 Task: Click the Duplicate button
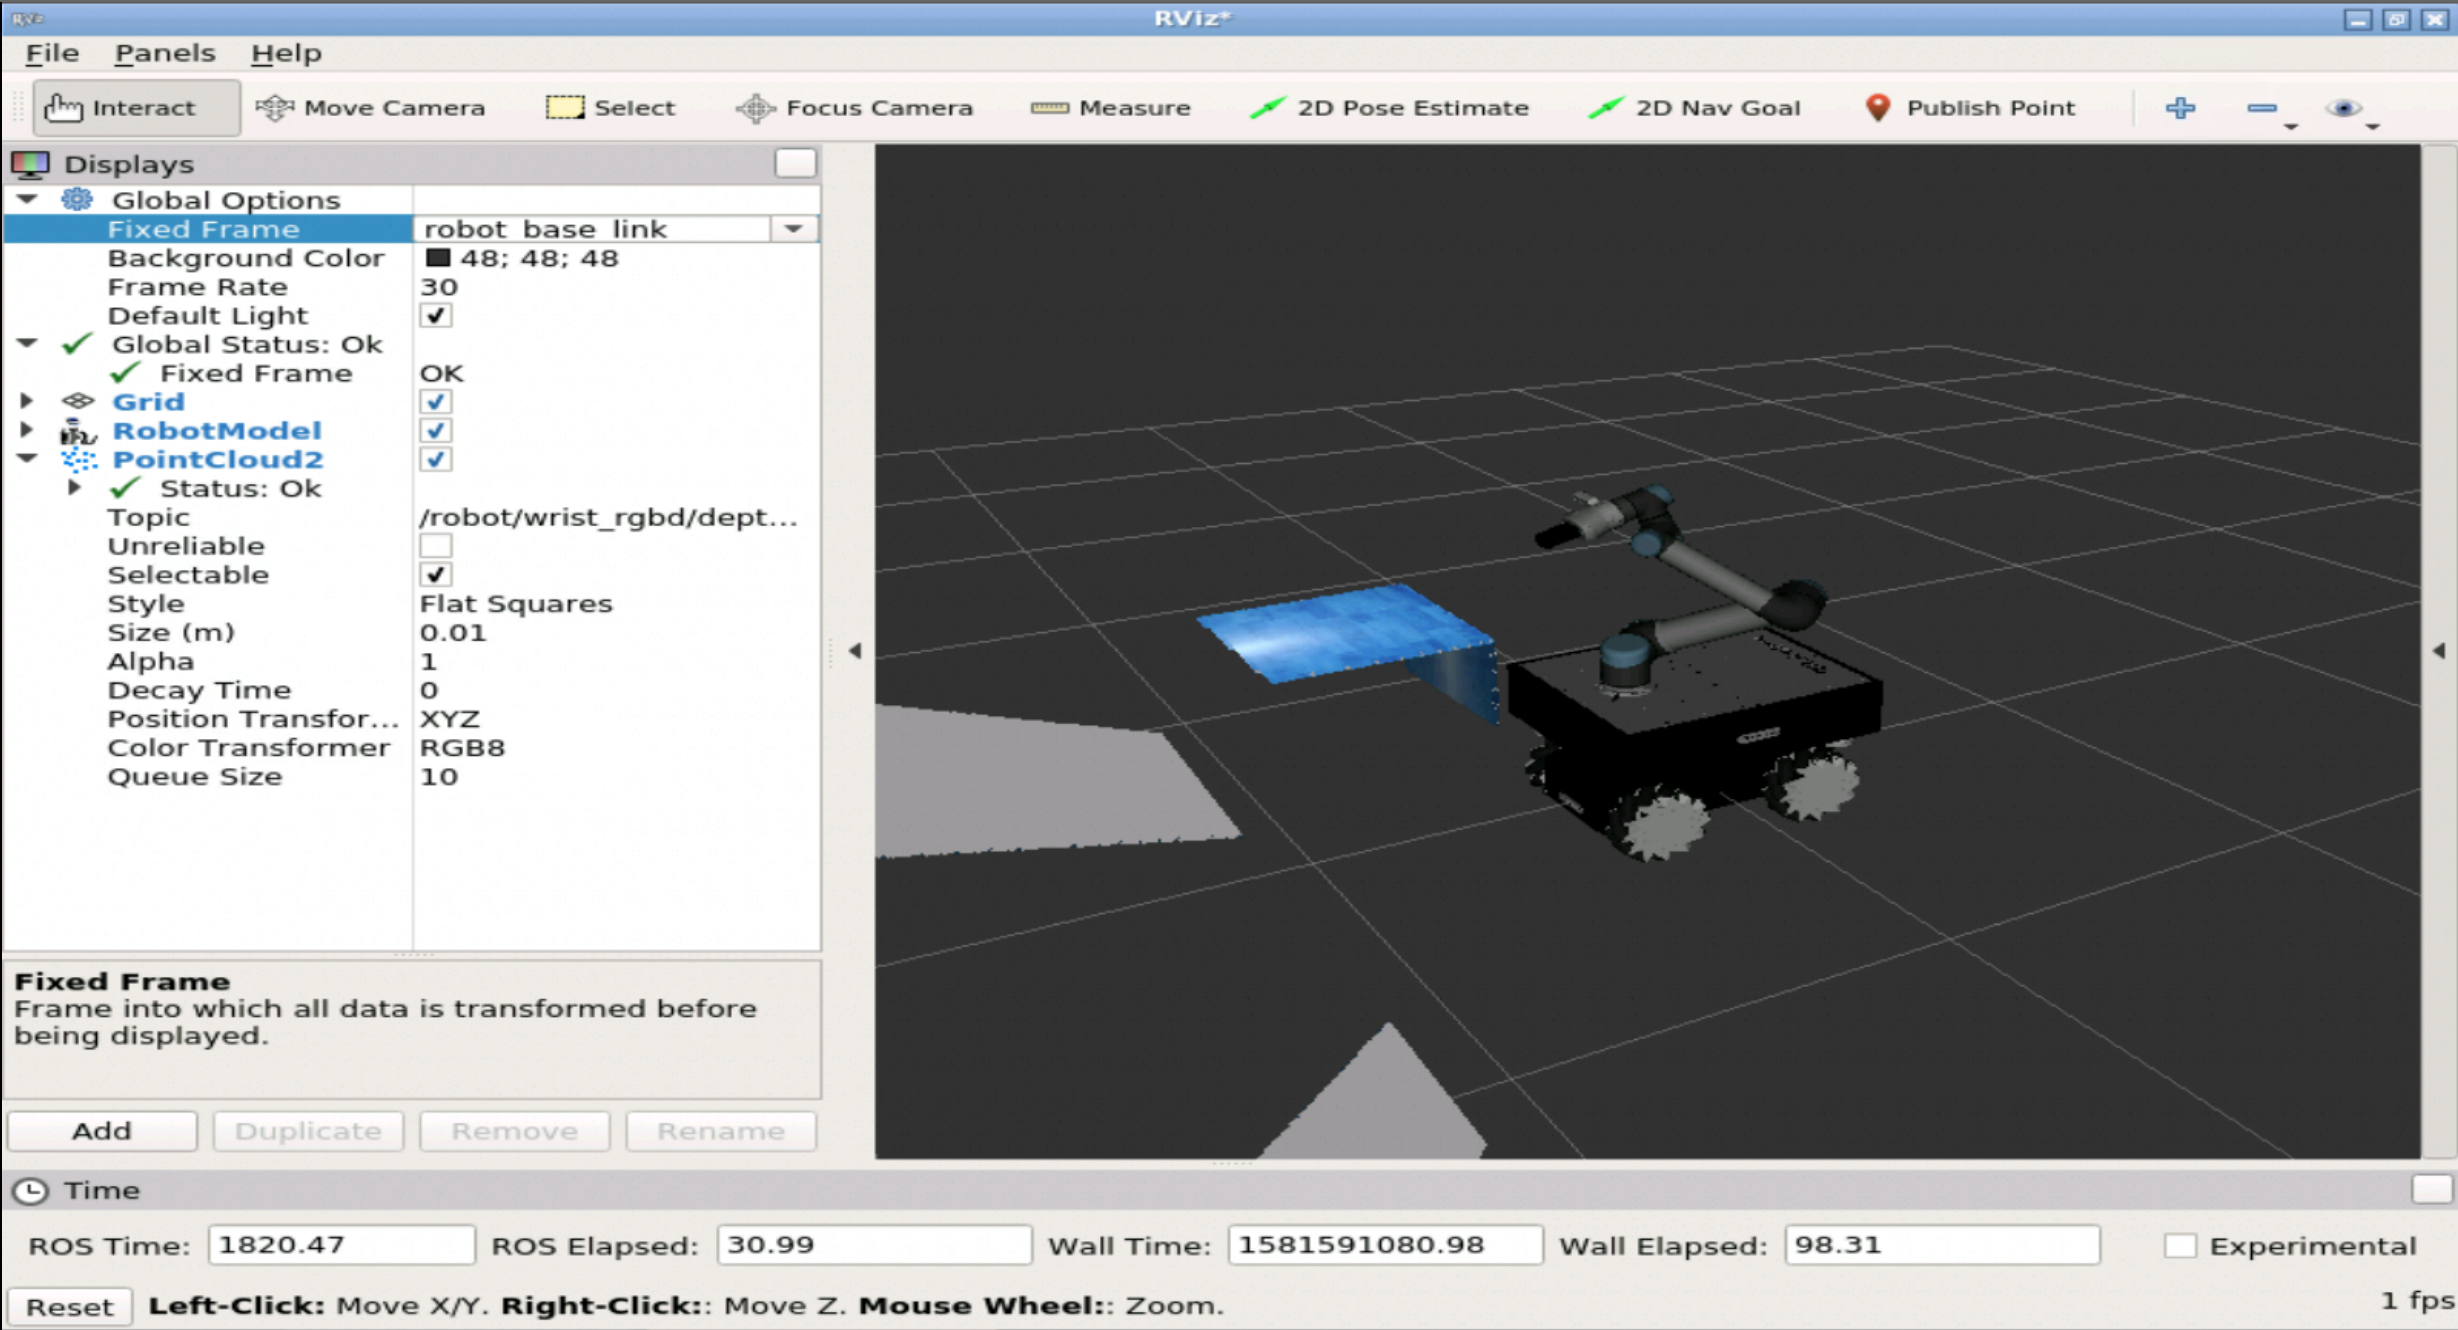coord(308,1131)
